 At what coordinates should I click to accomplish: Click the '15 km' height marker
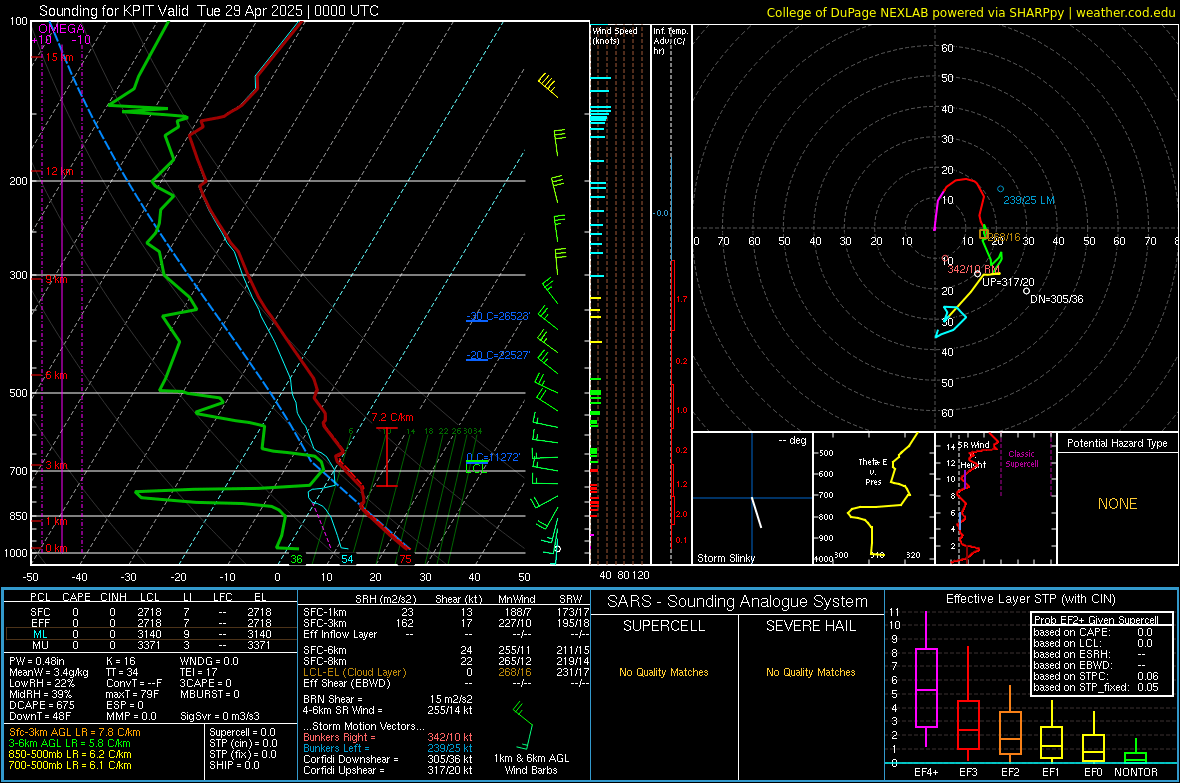click(x=57, y=57)
